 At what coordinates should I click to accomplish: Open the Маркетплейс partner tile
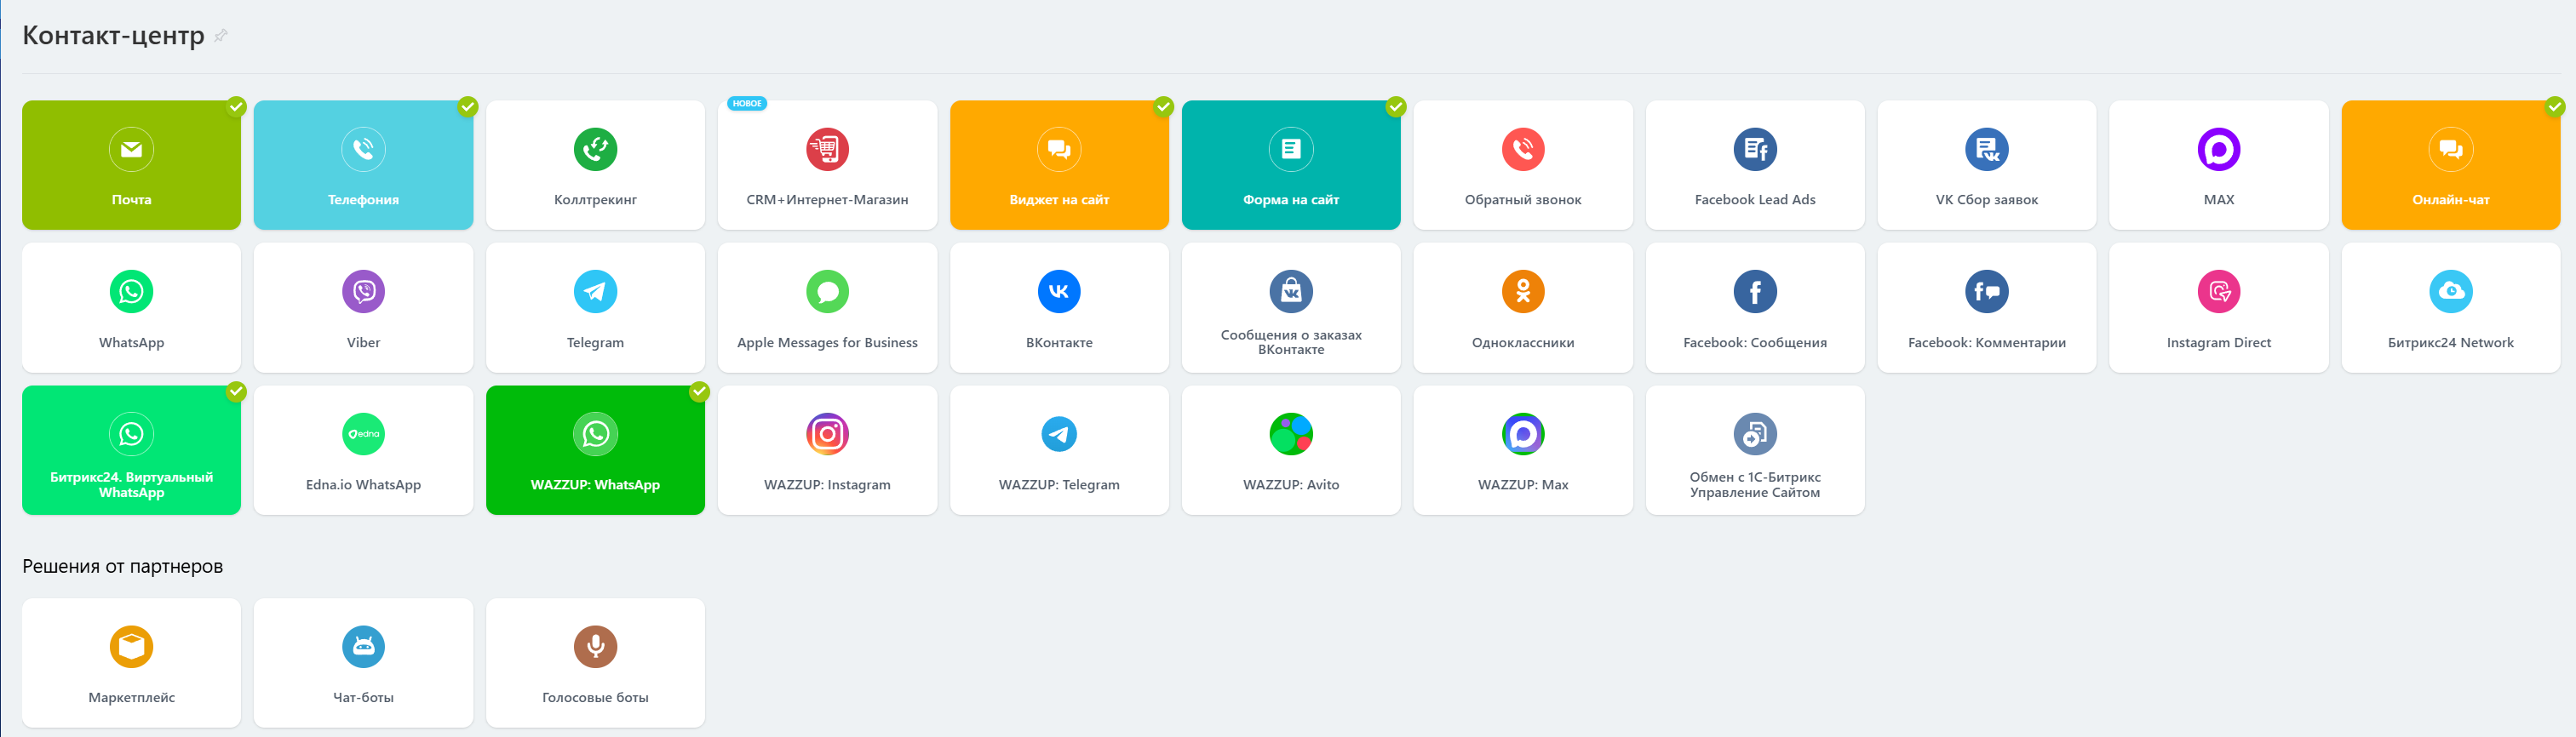pos(131,663)
